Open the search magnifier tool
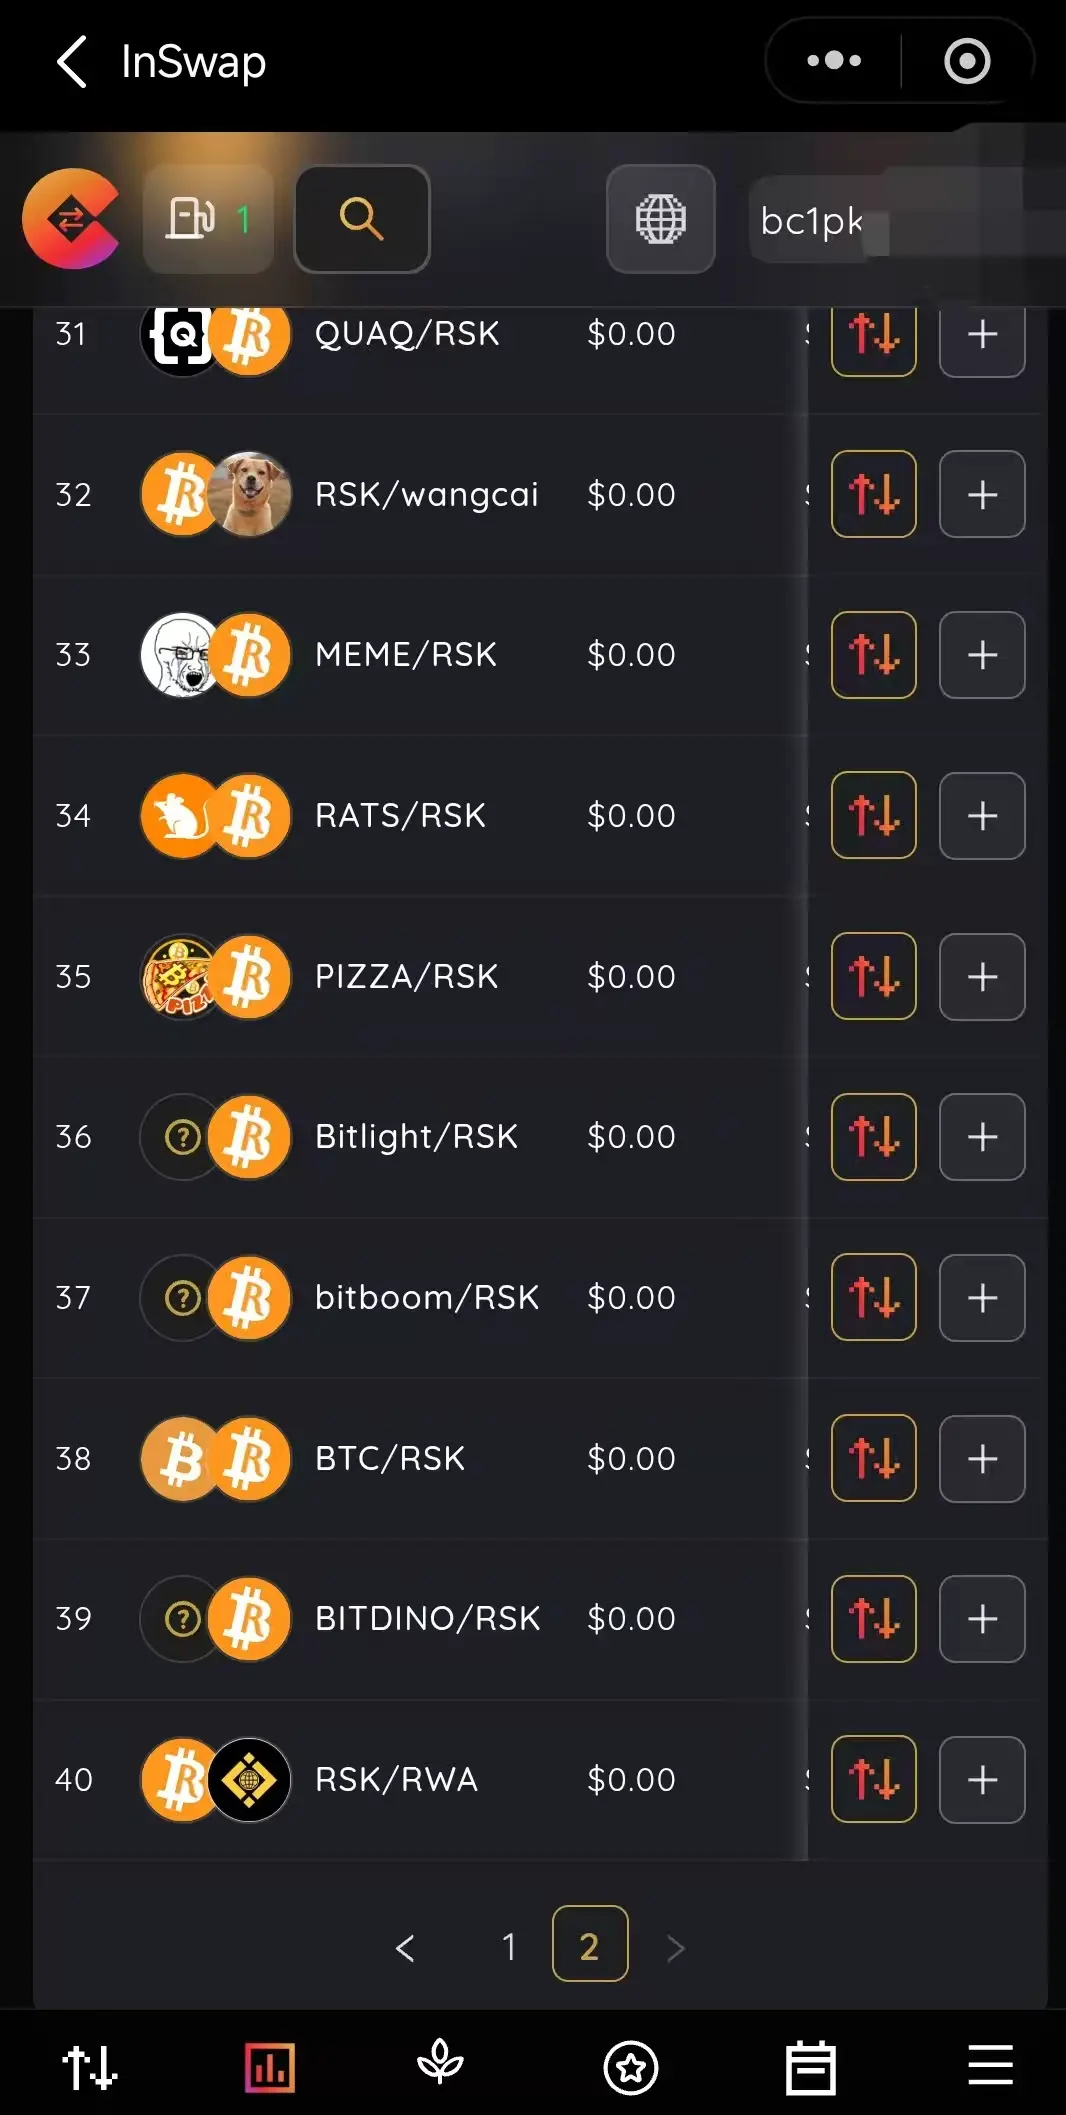The image size is (1066, 2115). pos(362,219)
